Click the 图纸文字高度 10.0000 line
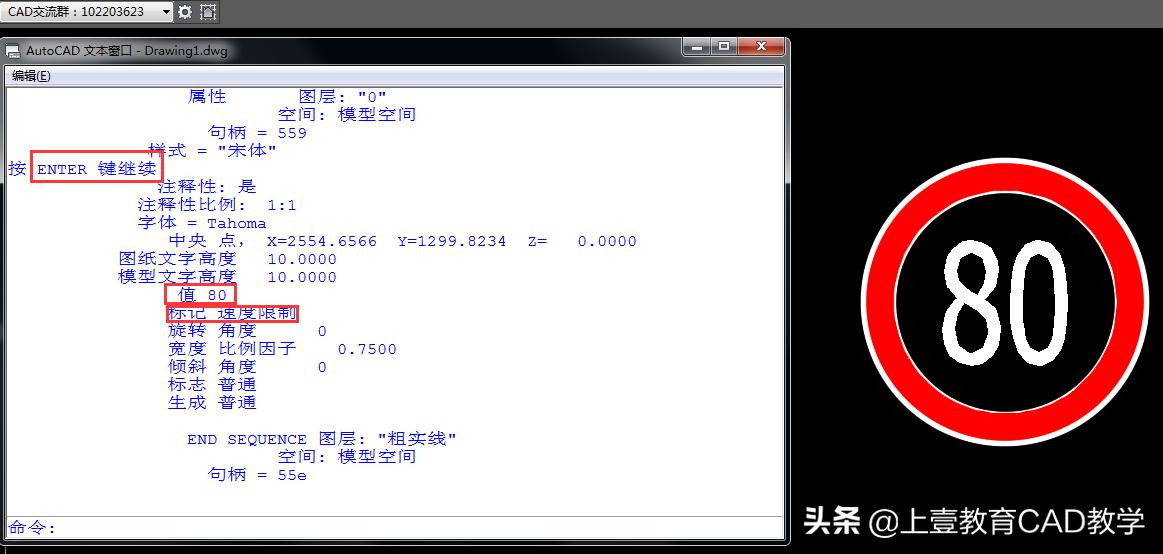This screenshot has height=554, width=1163. pos(228,259)
